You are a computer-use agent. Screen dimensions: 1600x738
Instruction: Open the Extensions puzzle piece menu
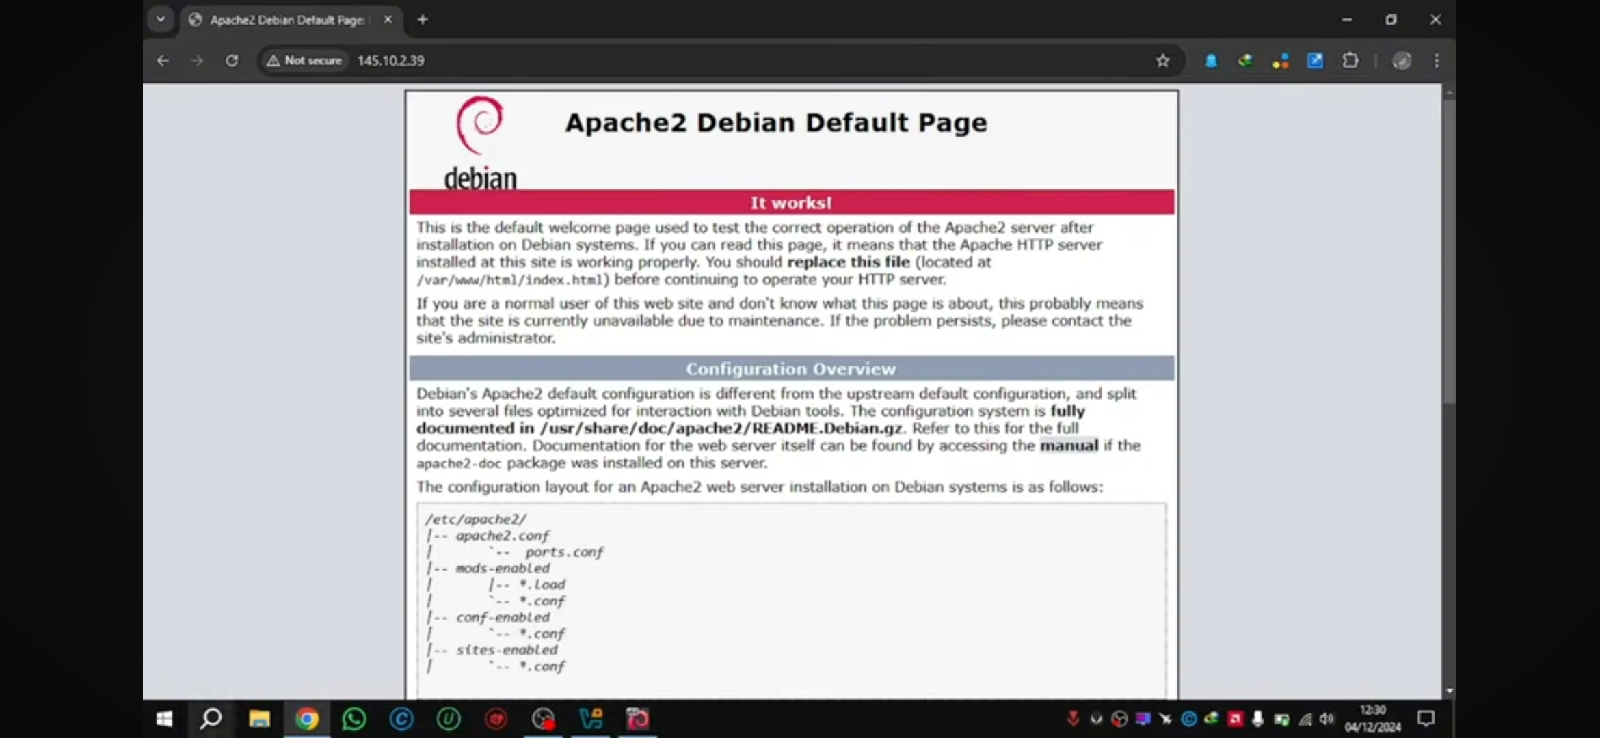click(1351, 61)
